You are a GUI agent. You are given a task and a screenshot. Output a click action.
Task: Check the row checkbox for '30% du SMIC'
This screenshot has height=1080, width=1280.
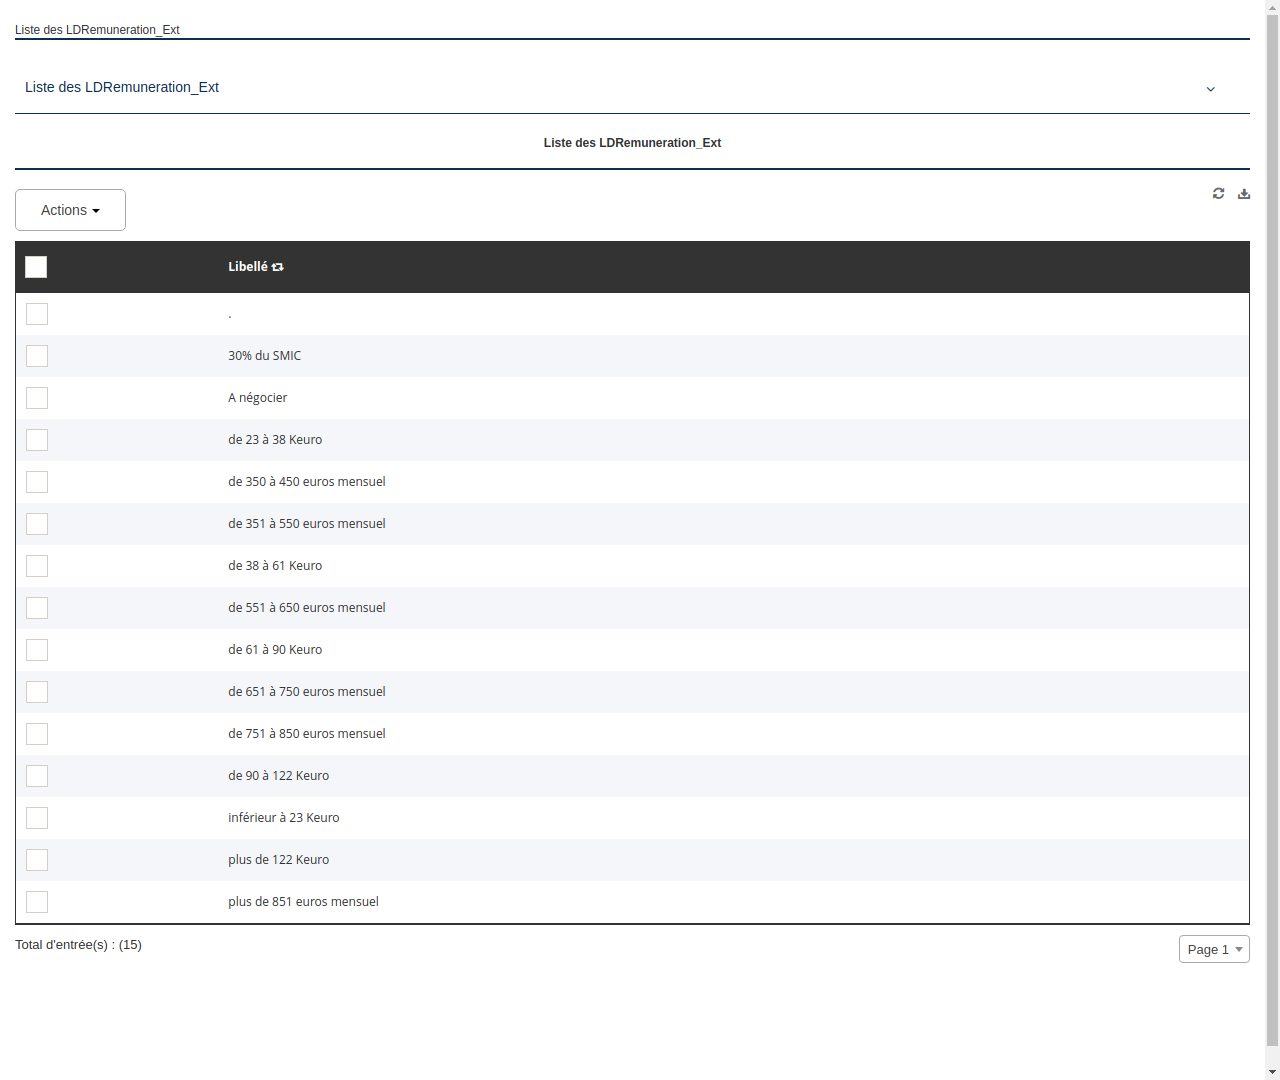(37, 356)
